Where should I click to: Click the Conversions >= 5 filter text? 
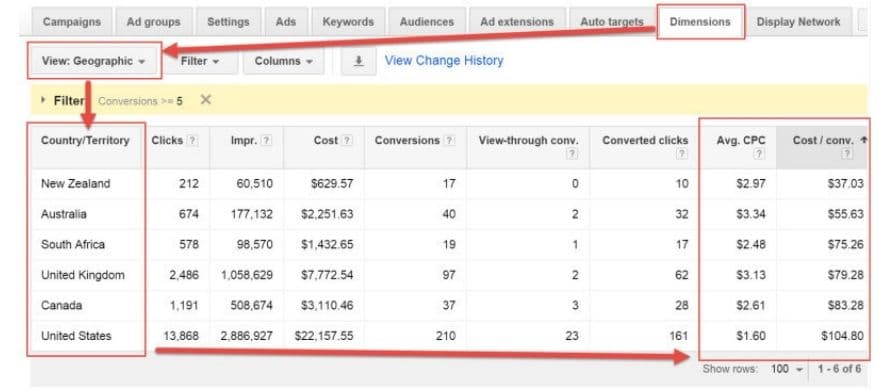click(x=140, y=101)
